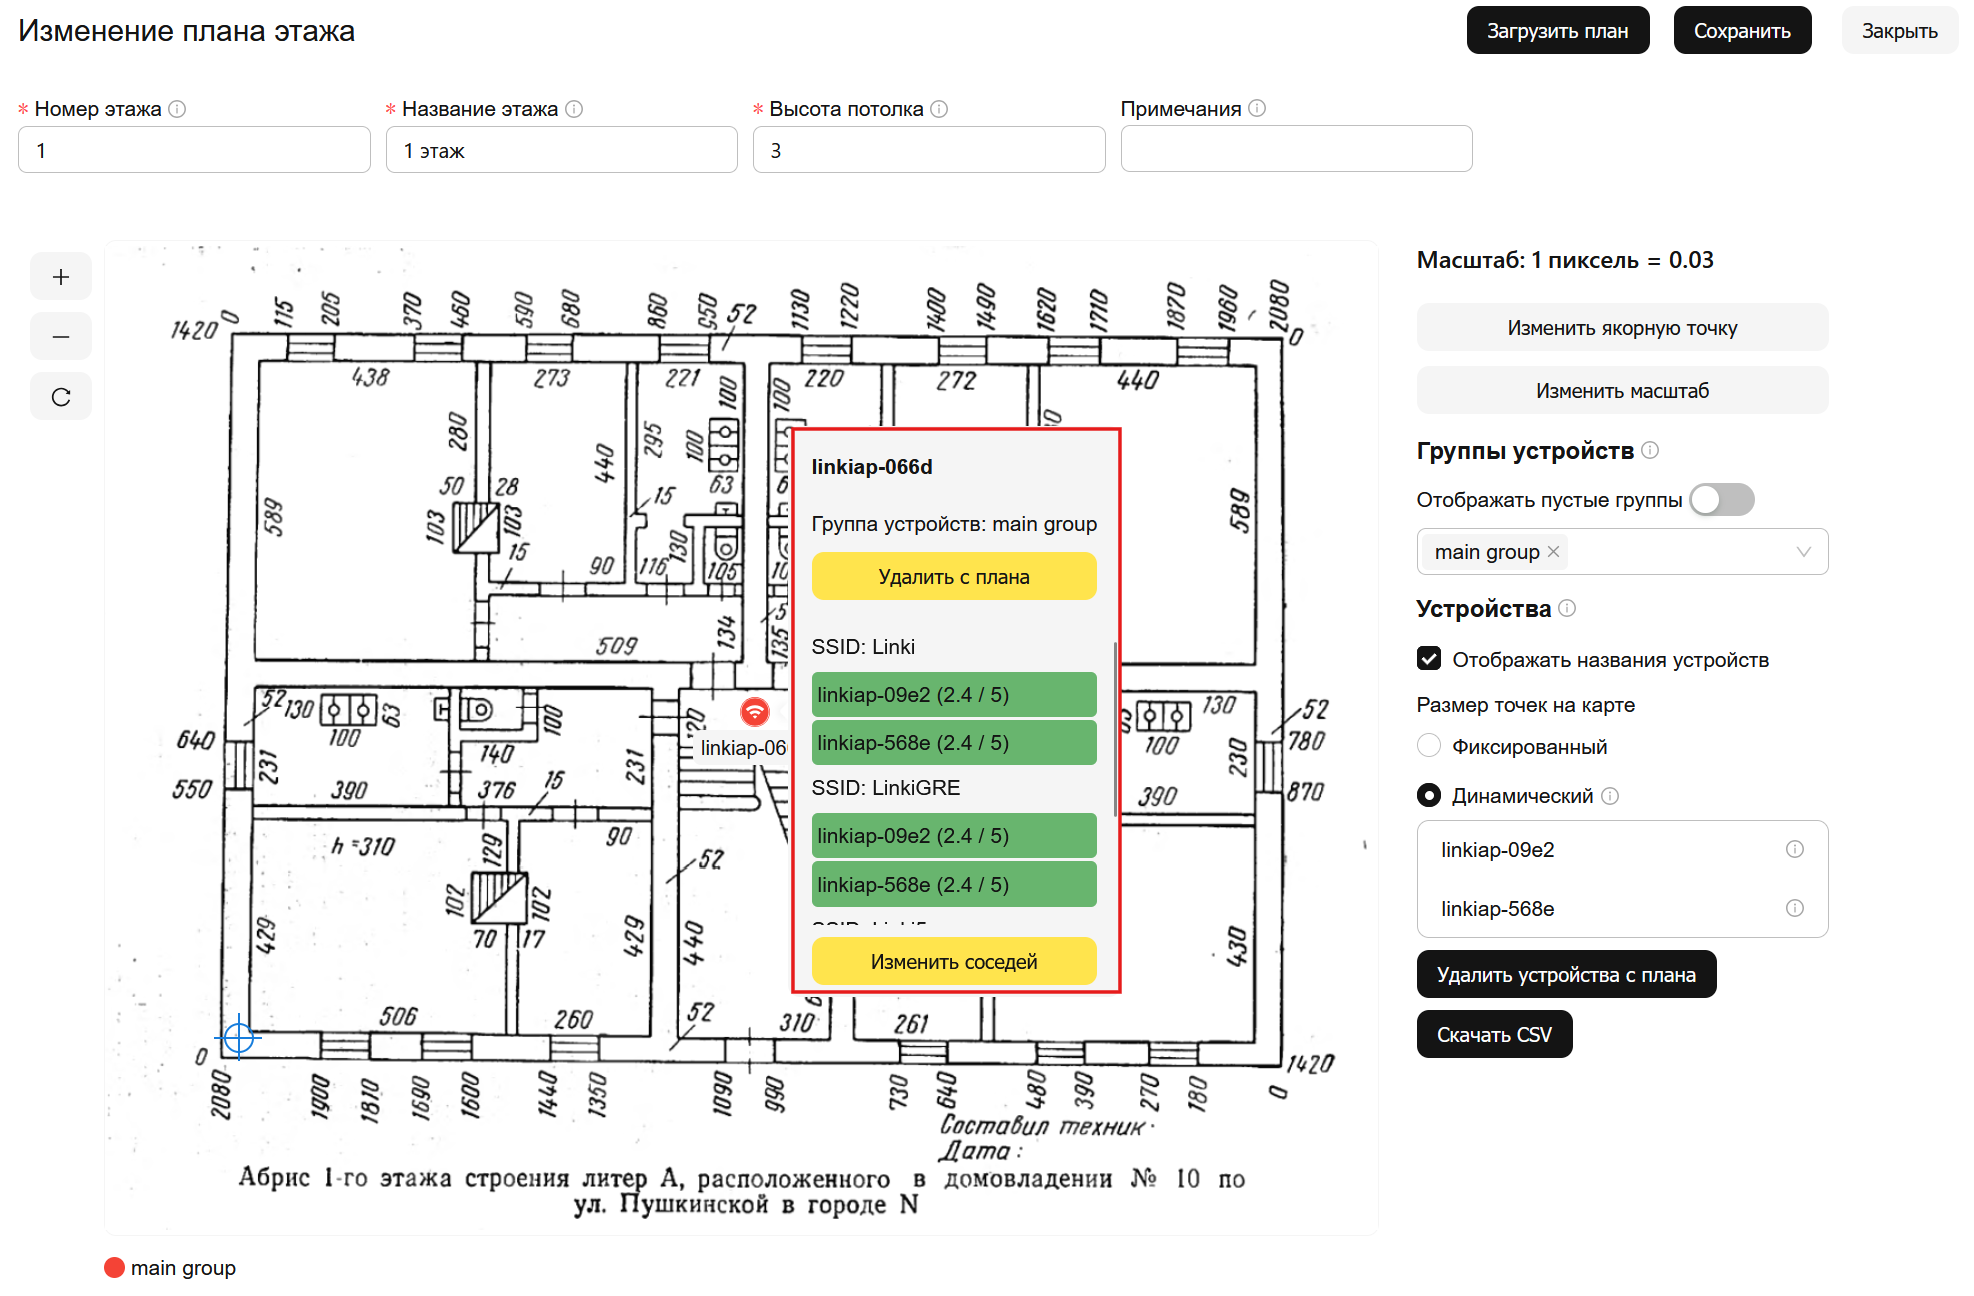
Task: Focus the Высота потолка input field
Action: 929,150
